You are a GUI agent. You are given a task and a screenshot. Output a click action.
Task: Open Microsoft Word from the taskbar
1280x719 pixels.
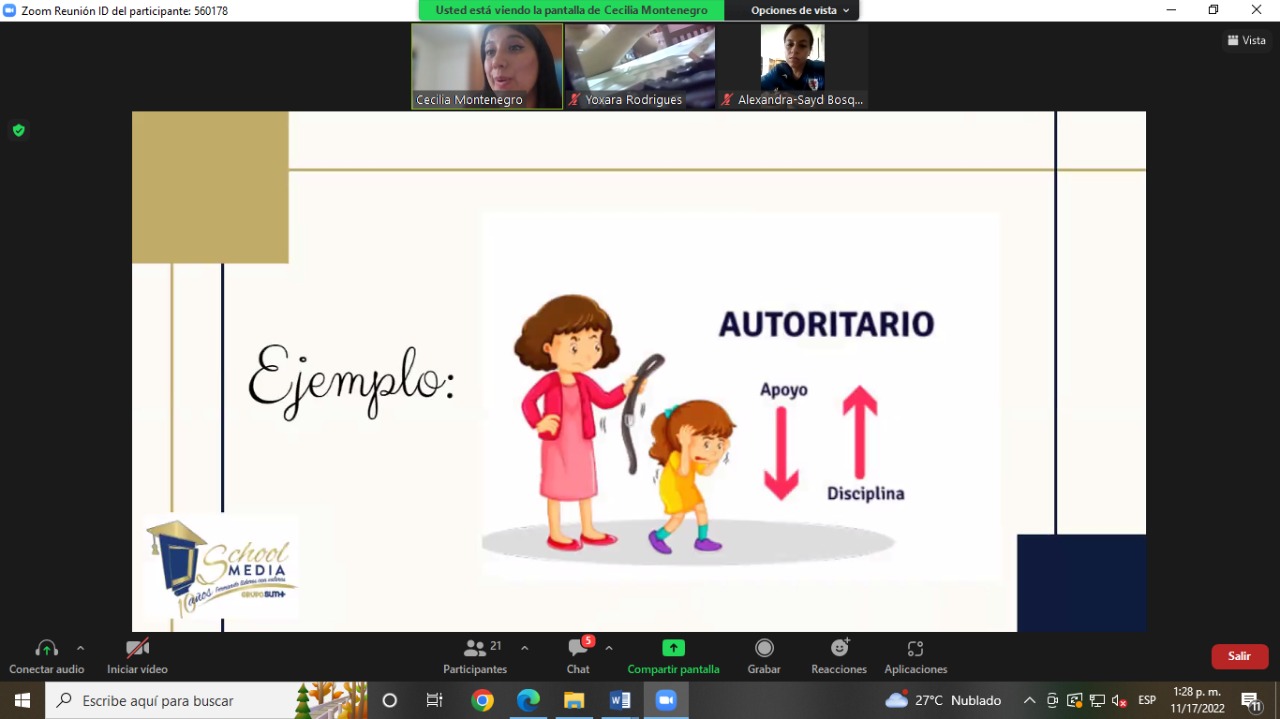tap(620, 700)
